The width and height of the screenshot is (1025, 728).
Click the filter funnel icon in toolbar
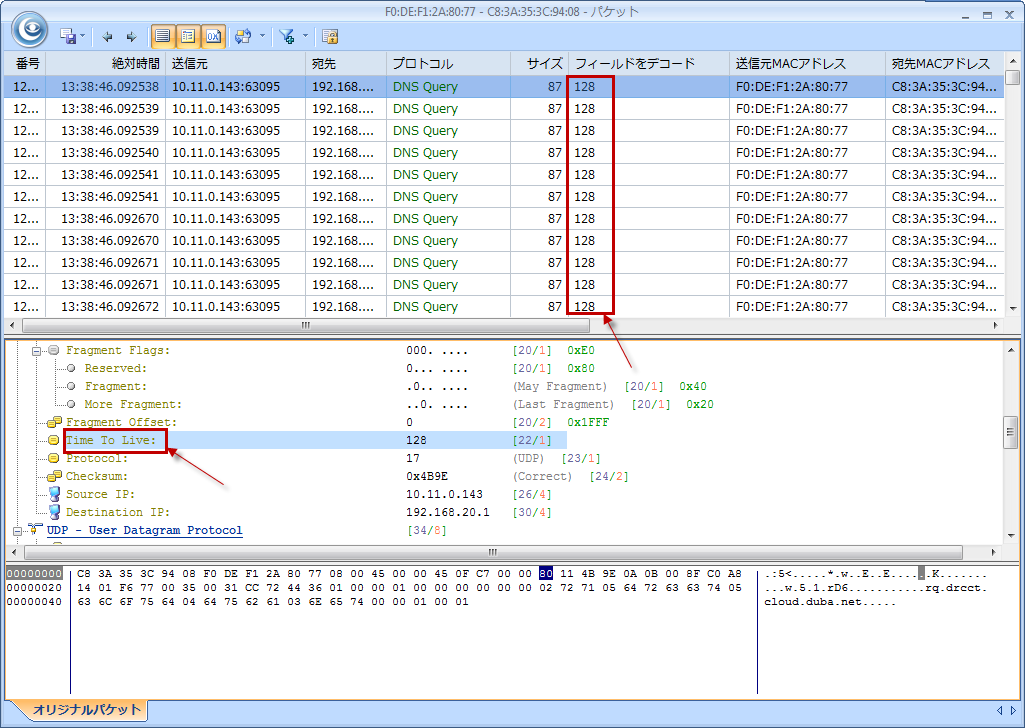(287, 37)
